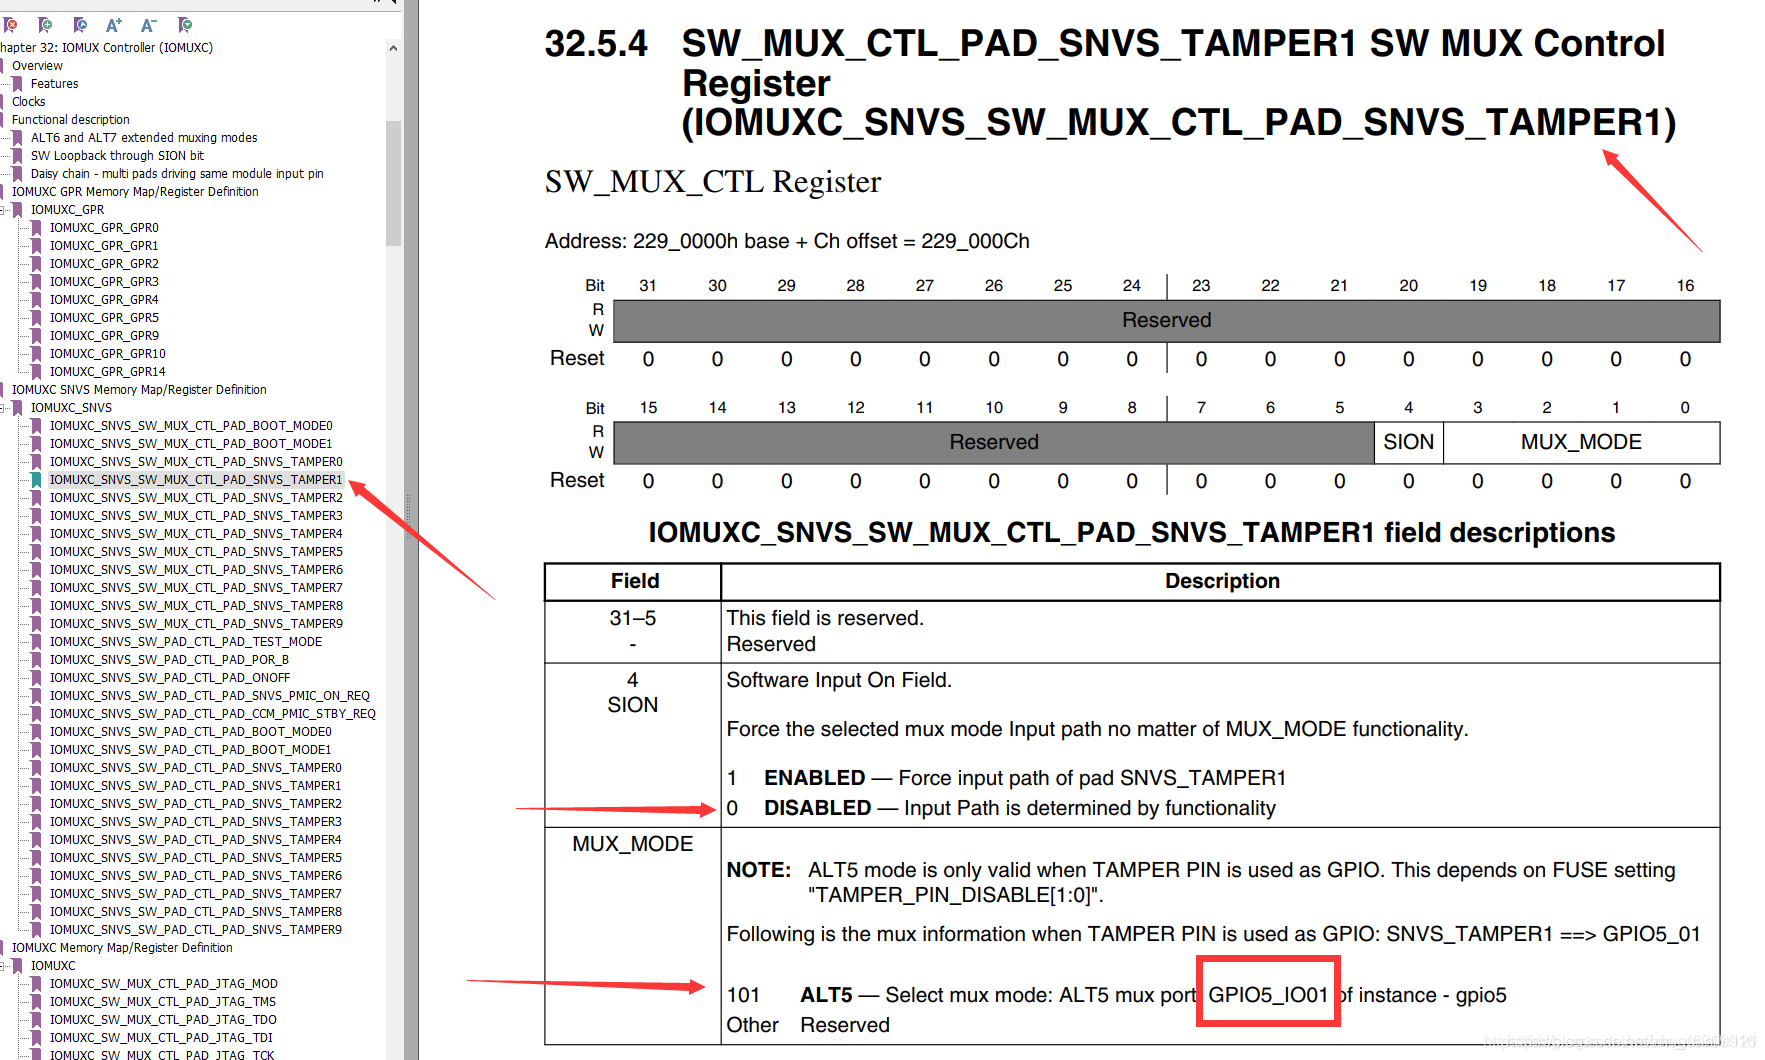Select the IOMUXC_GPR_GPR4 bookmark

tap(104, 300)
